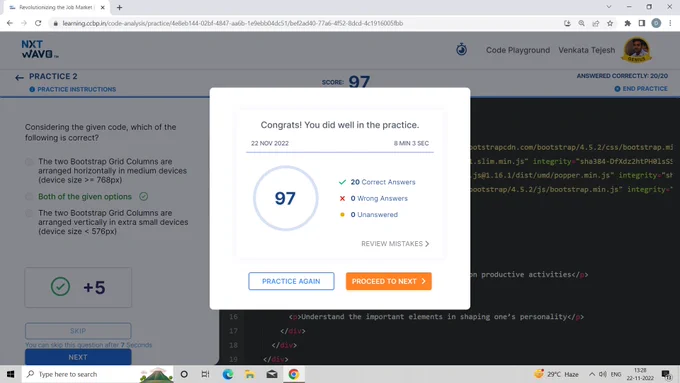Click the 0 Wrong Answers text
The width and height of the screenshot is (680, 383).
point(379,199)
